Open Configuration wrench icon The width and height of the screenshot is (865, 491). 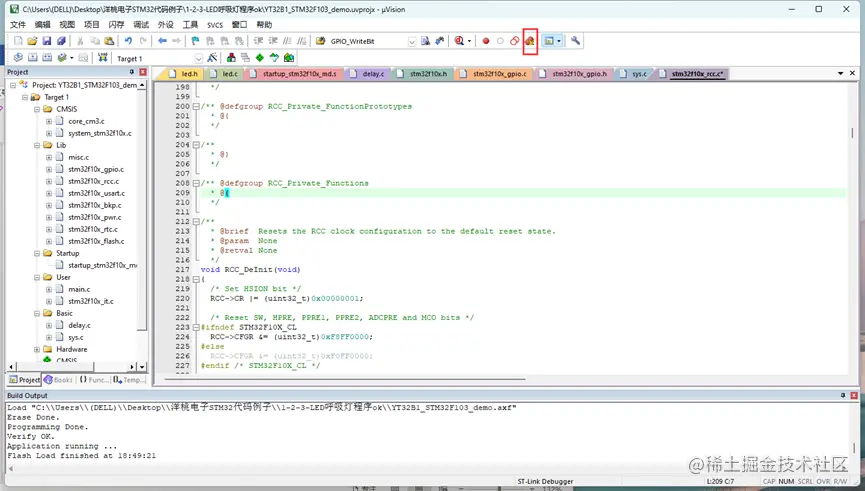(575, 41)
